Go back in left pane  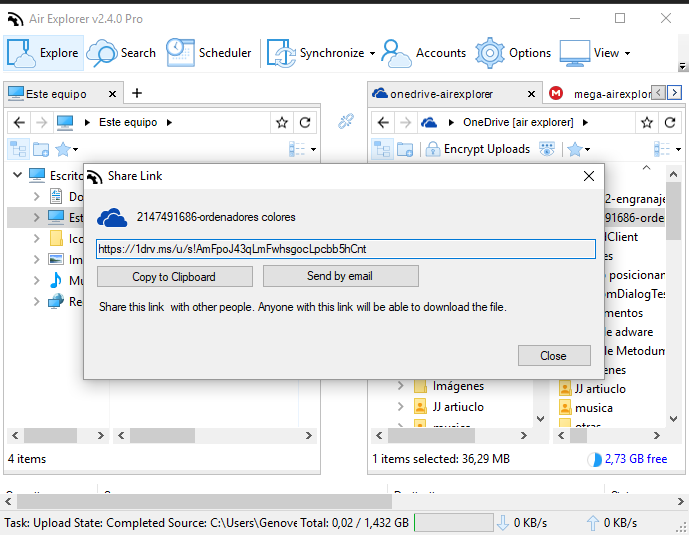pyautogui.click(x=19, y=122)
